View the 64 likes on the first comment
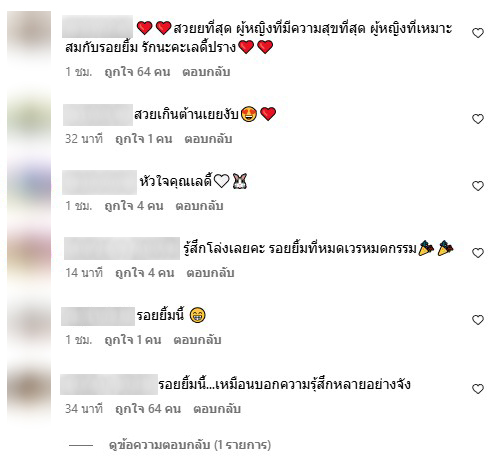This screenshot has width=497, height=465. (137, 72)
